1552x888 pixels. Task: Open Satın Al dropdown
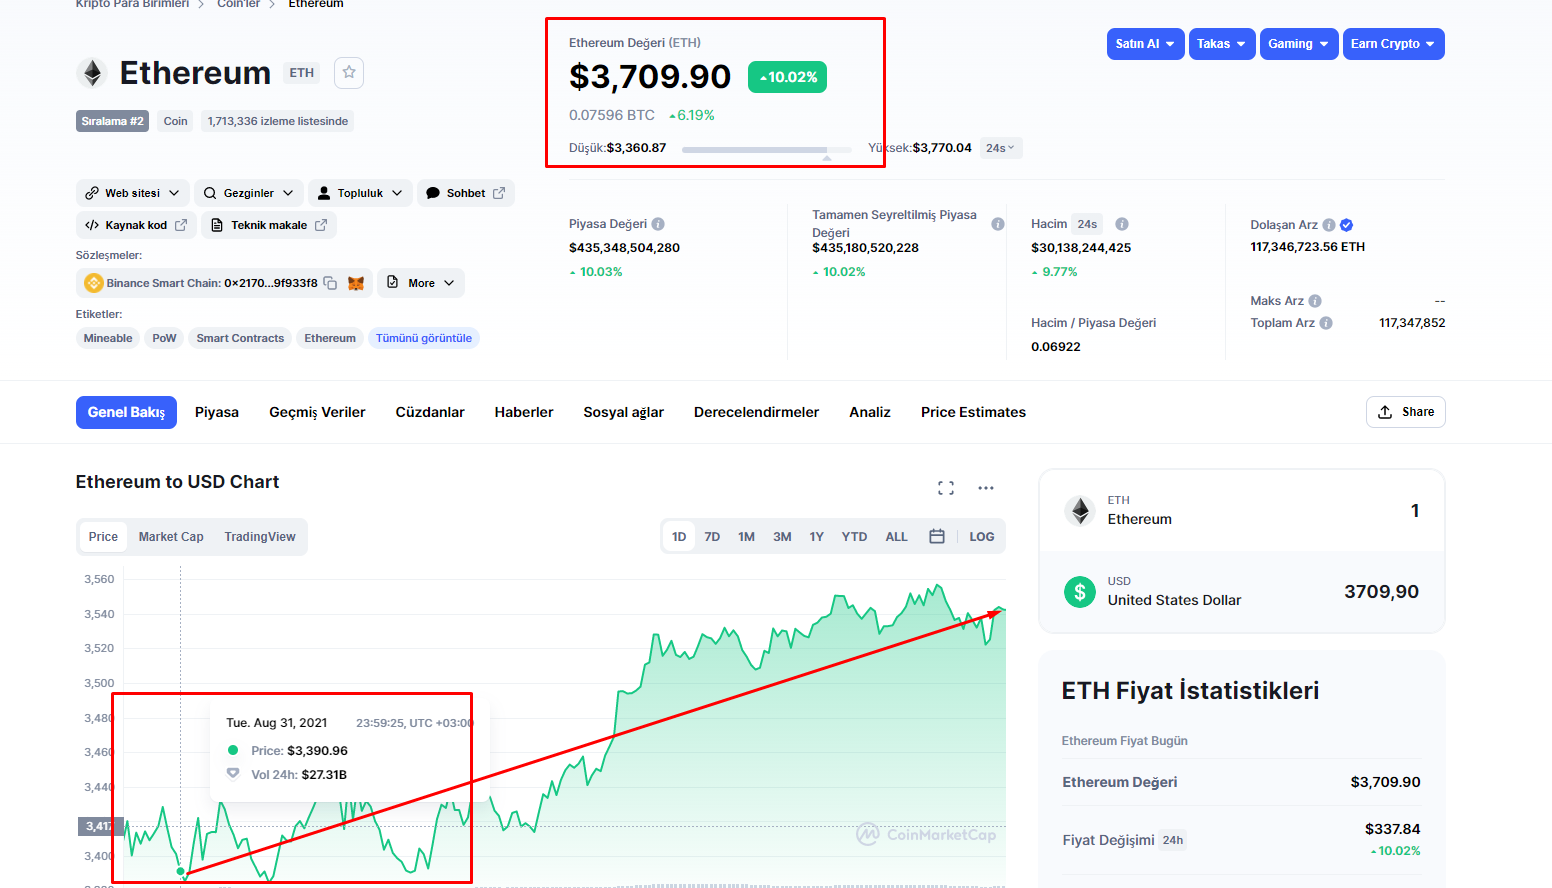click(1145, 44)
